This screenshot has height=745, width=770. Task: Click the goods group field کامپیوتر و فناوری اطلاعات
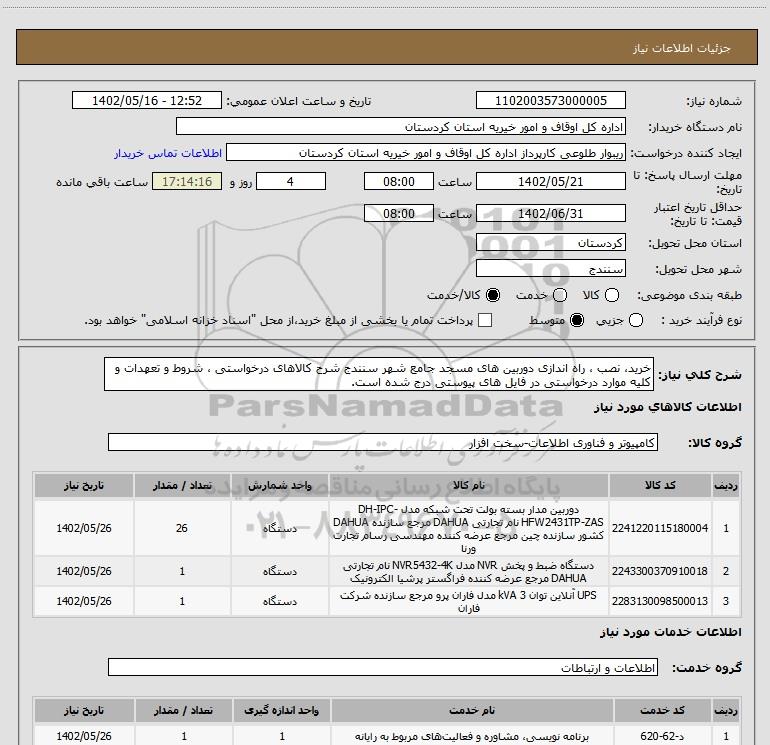383,442
